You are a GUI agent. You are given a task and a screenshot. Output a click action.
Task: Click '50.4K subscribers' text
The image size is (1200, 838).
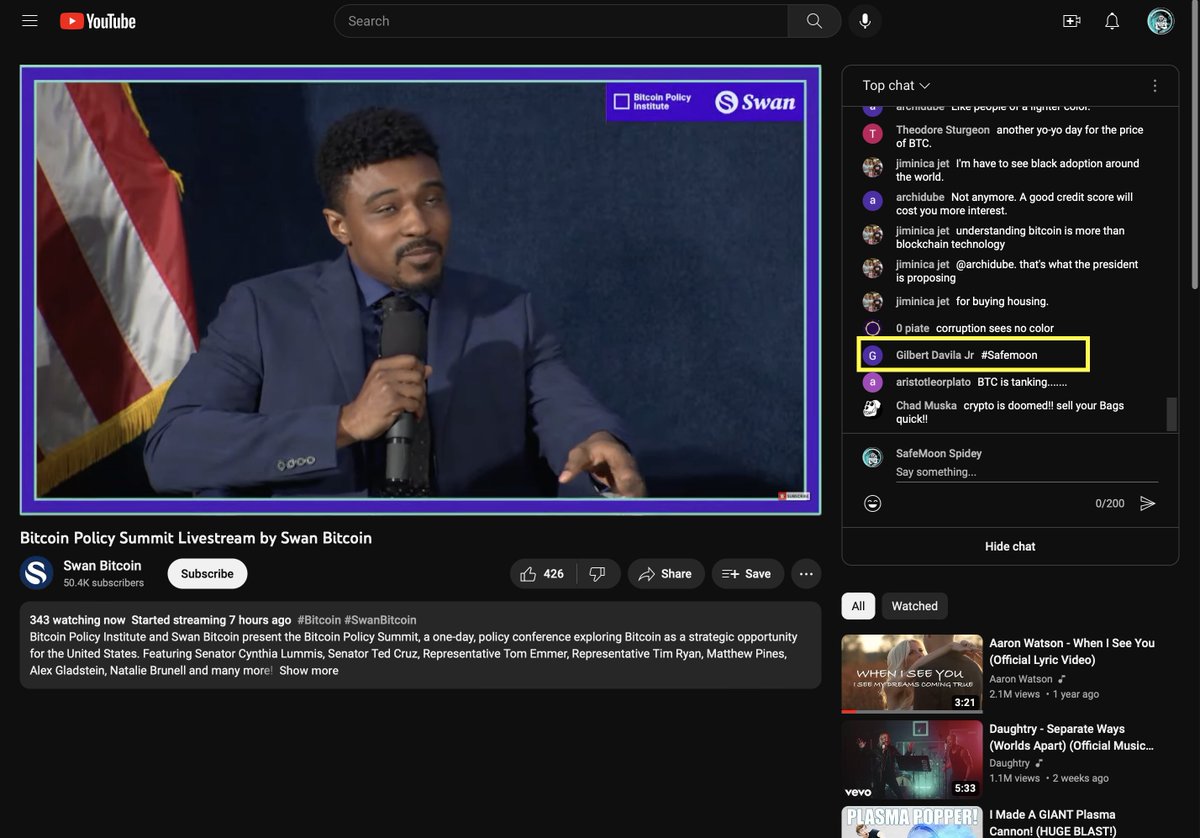coord(104,583)
